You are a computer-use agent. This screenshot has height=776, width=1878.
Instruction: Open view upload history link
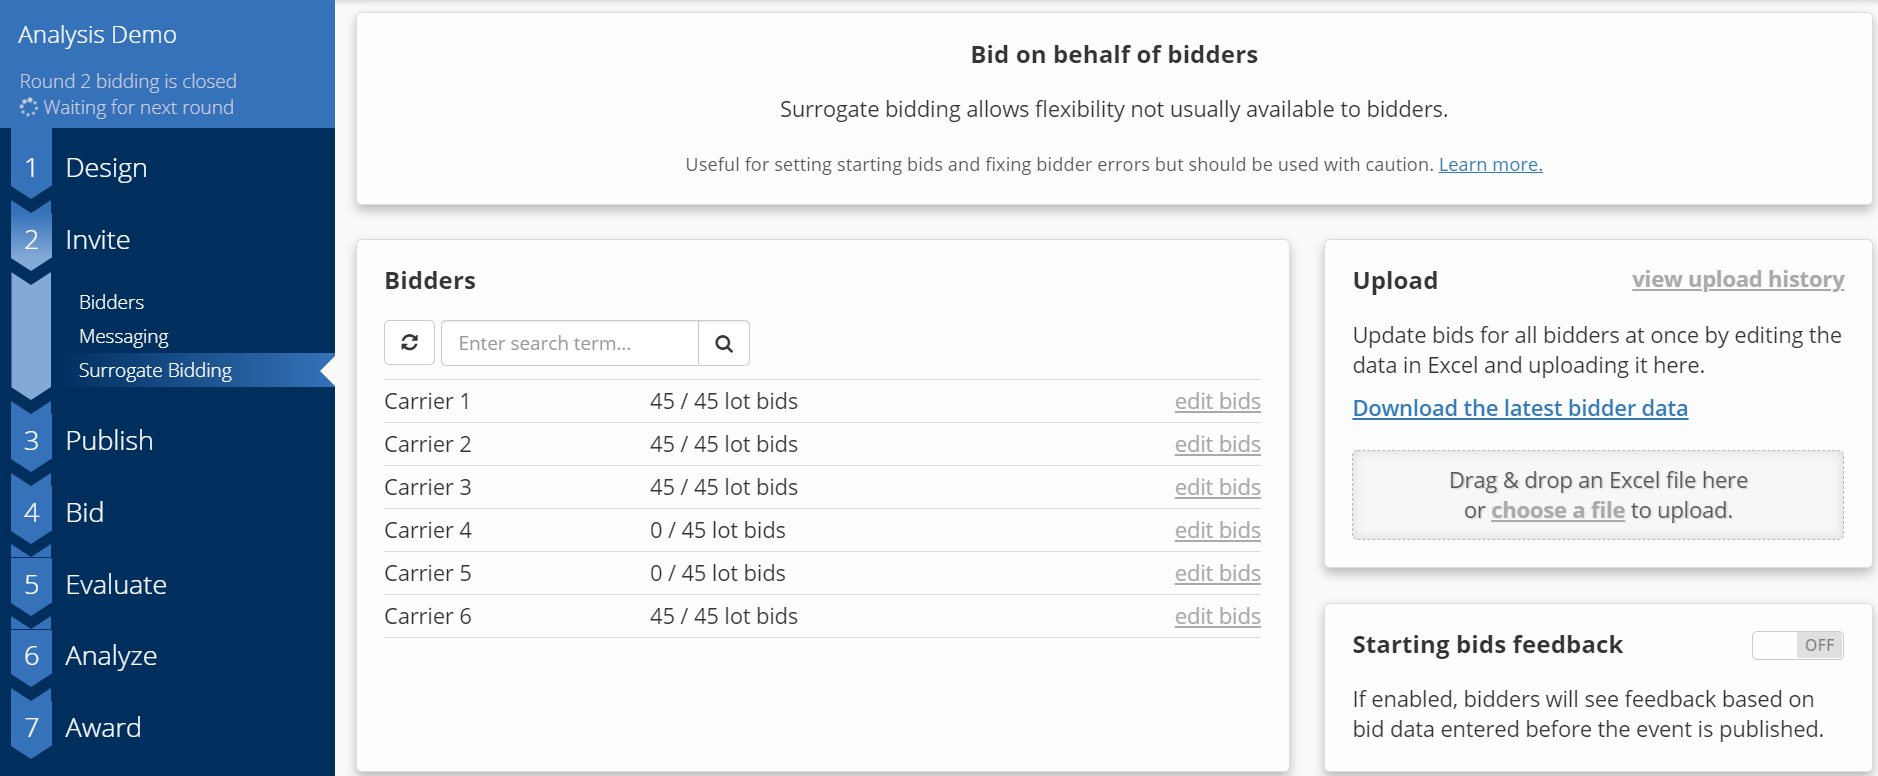tap(1738, 280)
